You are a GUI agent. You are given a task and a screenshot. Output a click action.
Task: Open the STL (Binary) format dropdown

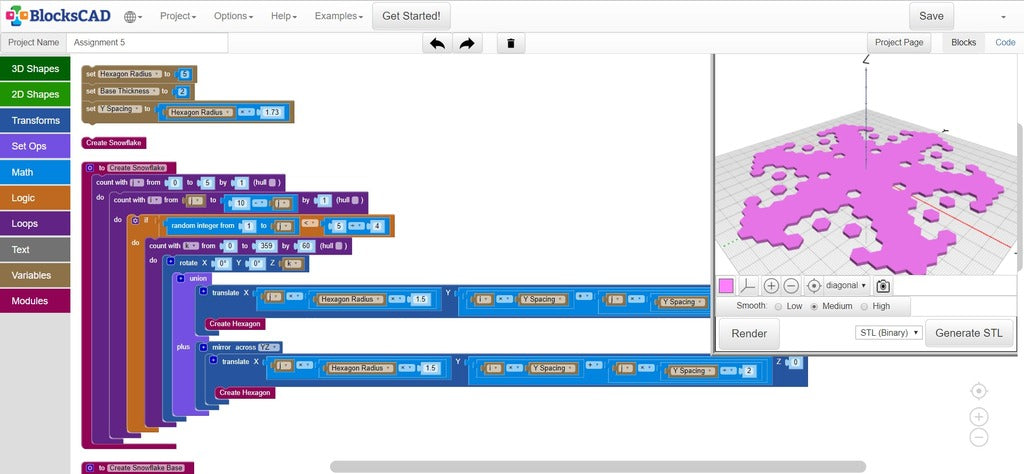click(888, 332)
